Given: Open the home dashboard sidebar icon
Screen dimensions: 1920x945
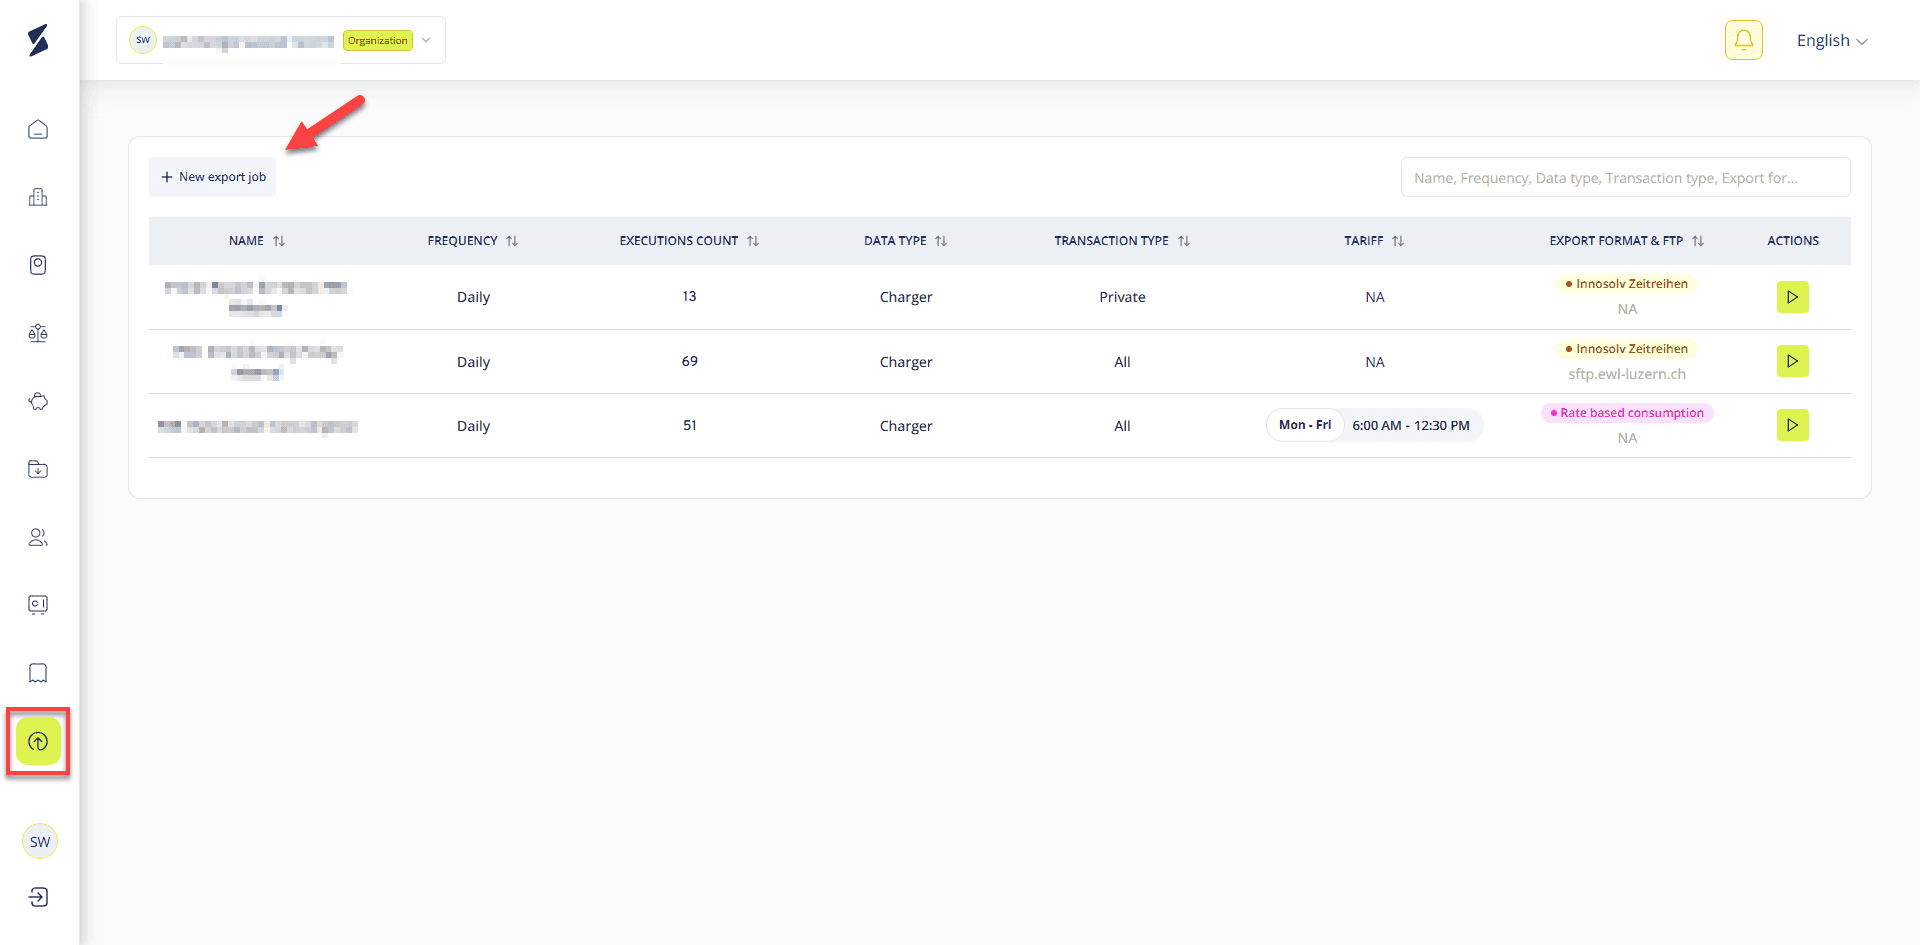Looking at the screenshot, I should tap(38, 130).
